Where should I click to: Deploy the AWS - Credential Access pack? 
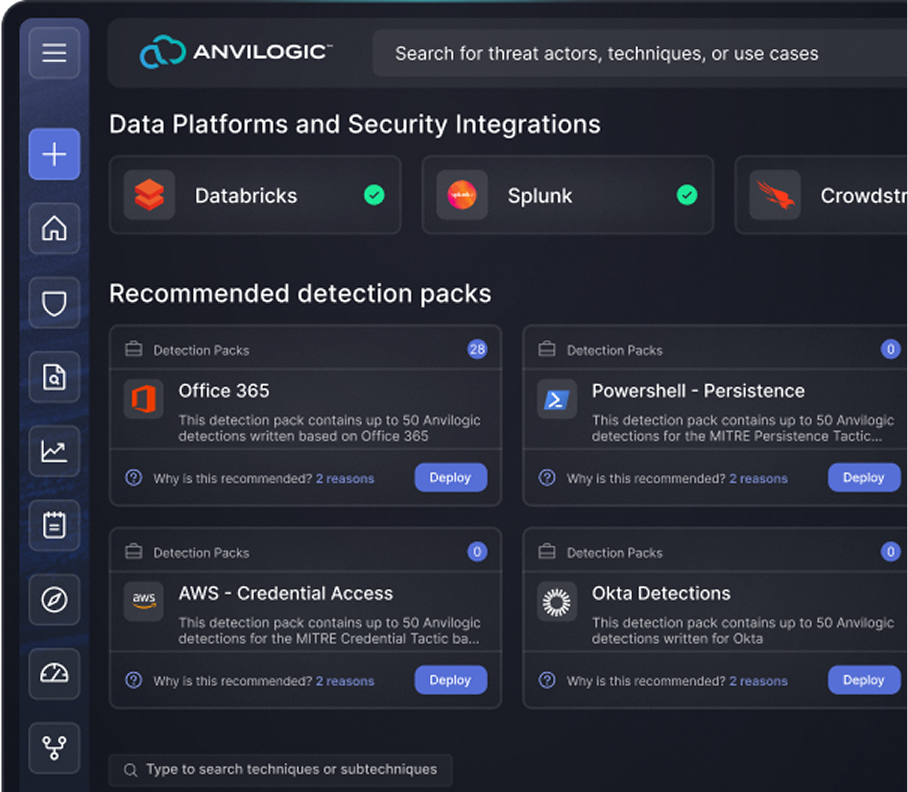451,680
